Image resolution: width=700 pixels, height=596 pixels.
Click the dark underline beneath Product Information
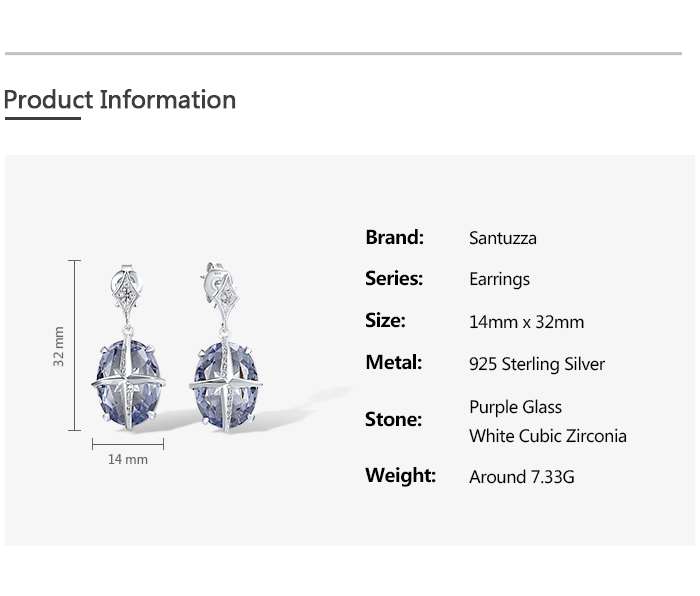(42, 119)
